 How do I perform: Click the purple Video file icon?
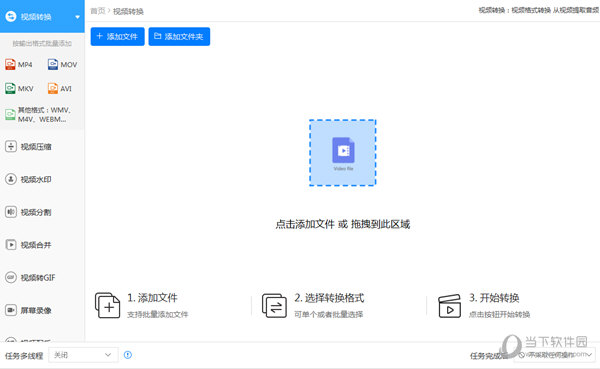(343, 150)
